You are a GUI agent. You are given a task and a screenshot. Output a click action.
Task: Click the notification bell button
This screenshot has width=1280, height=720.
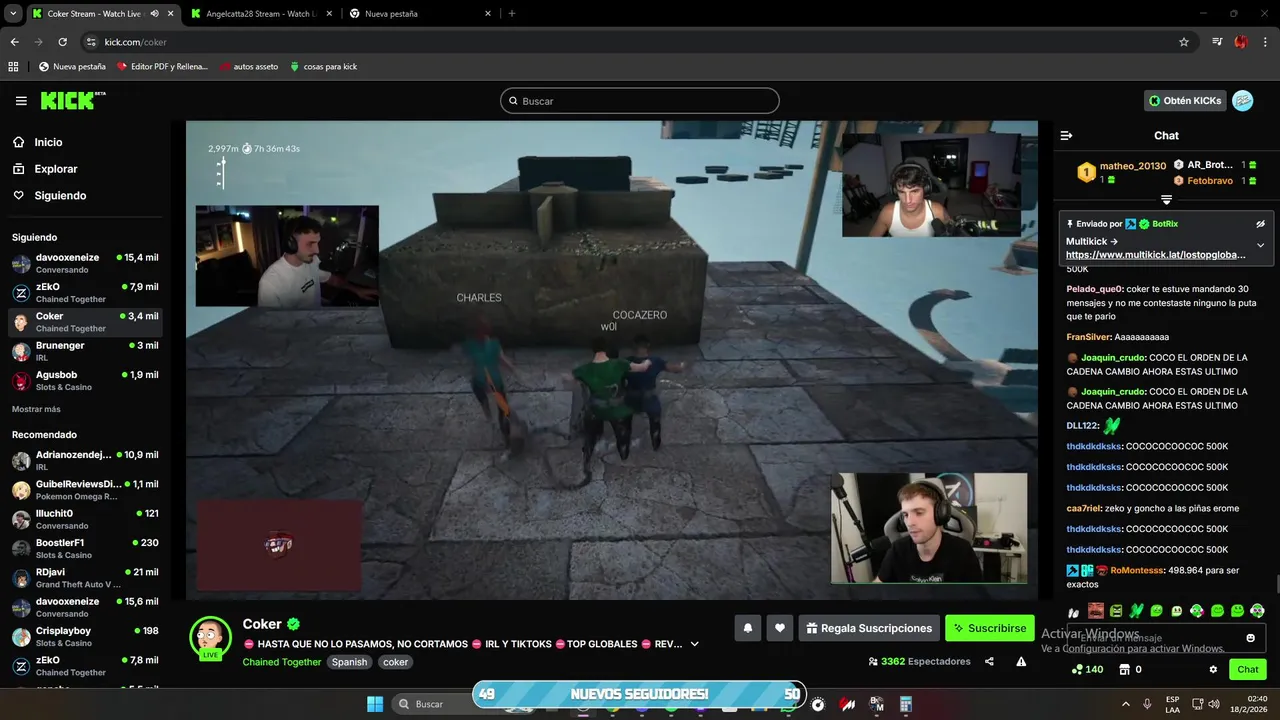747,628
